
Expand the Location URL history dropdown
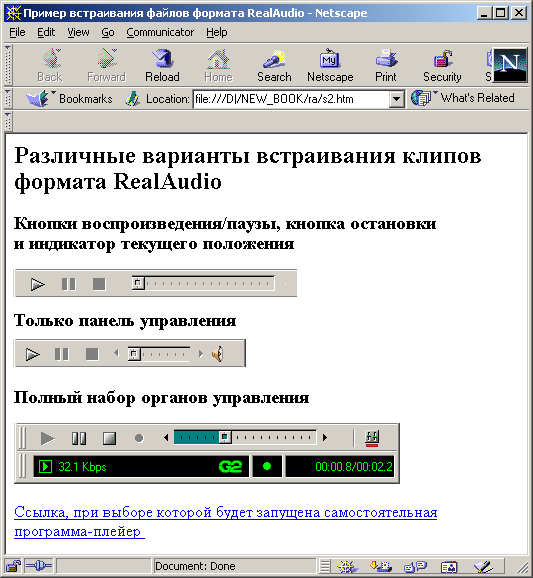click(x=397, y=99)
